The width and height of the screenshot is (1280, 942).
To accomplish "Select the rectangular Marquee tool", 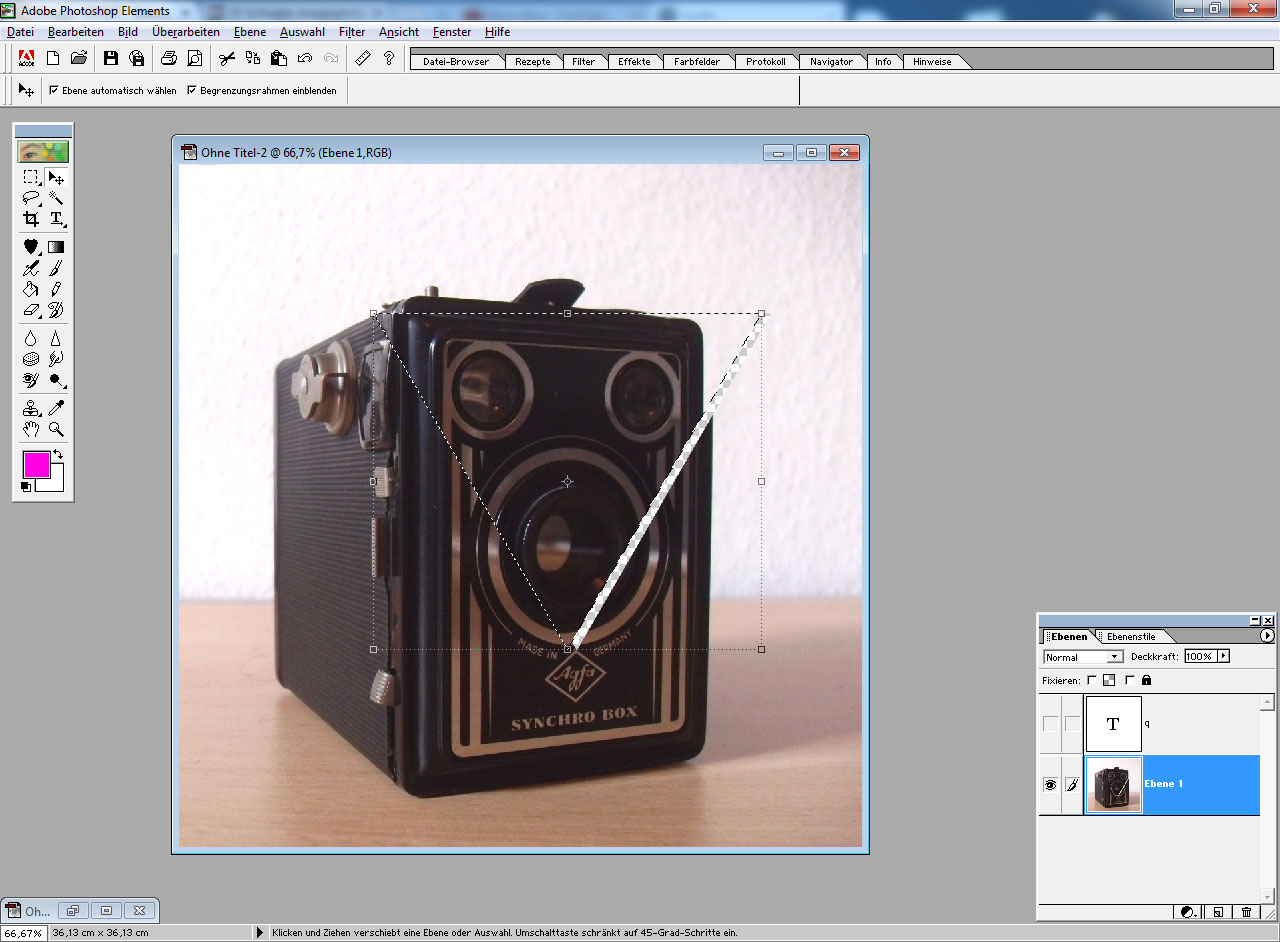I will click(x=31, y=178).
